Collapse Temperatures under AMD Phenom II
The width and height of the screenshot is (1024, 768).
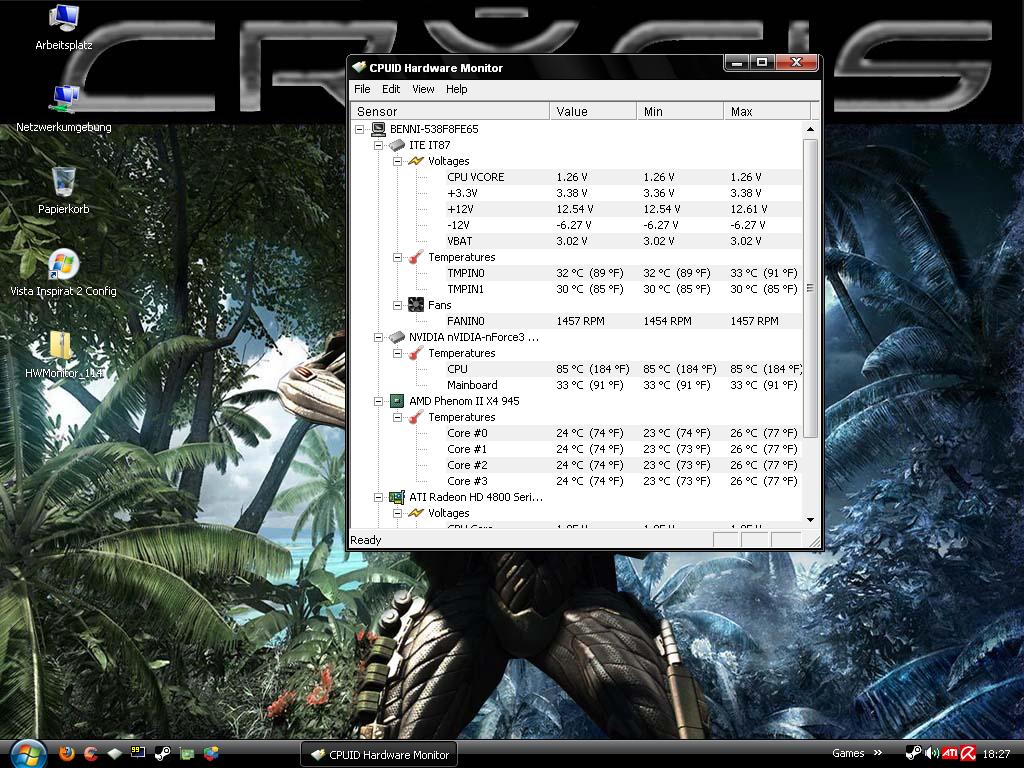(397, 417)
